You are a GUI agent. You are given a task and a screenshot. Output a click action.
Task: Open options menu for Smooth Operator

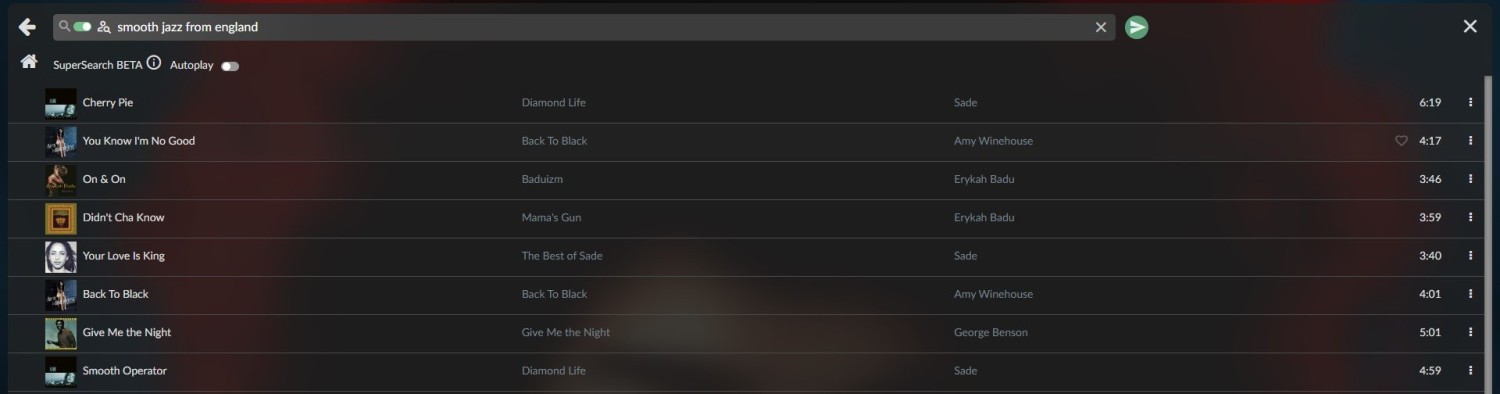coord(1470,371)
